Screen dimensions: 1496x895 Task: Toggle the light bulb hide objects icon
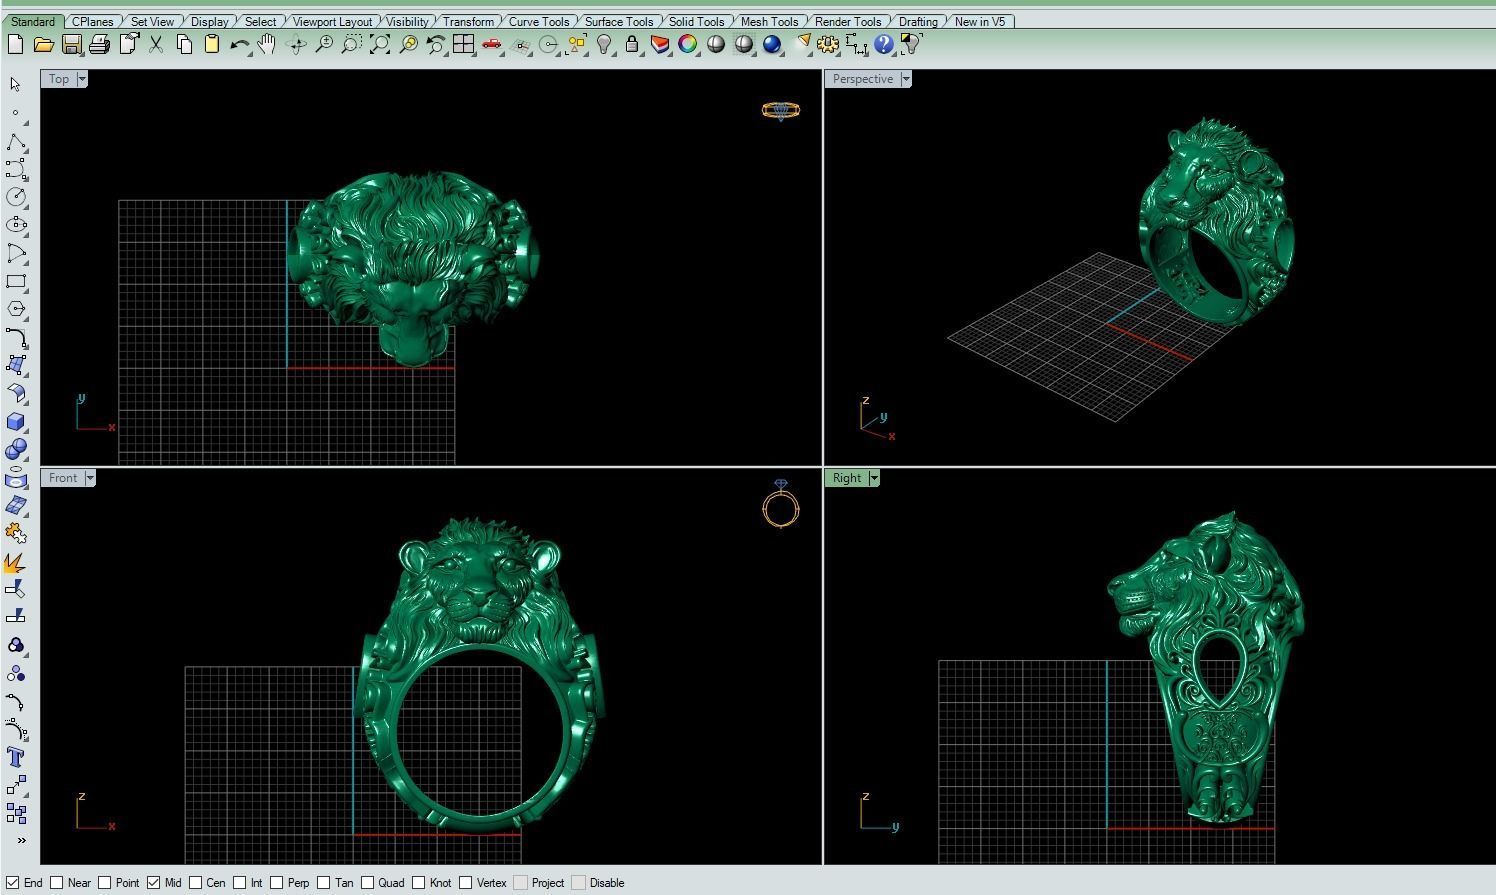point(604,44)
